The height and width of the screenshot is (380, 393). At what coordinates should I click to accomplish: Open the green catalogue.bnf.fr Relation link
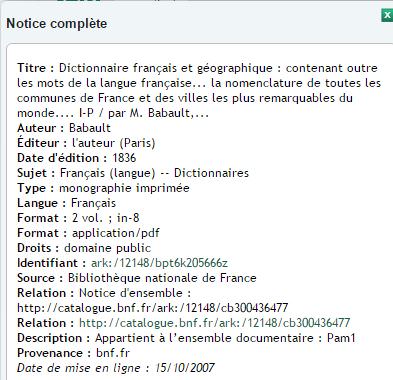[214, 323]
